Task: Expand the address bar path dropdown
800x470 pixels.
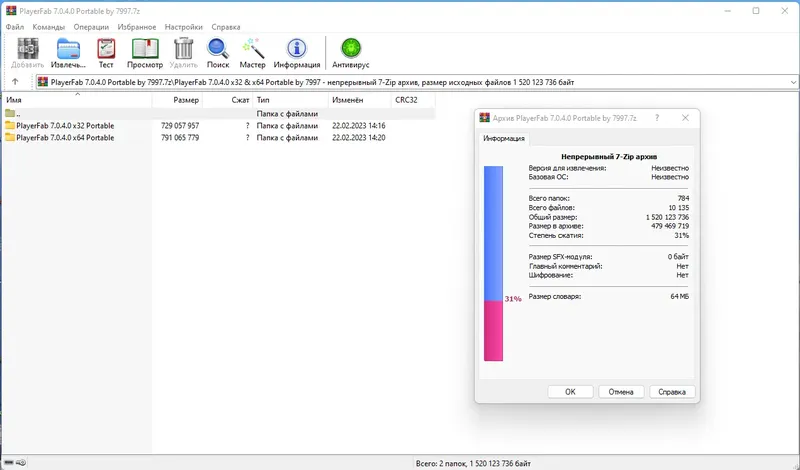Action: pos(793,82)
